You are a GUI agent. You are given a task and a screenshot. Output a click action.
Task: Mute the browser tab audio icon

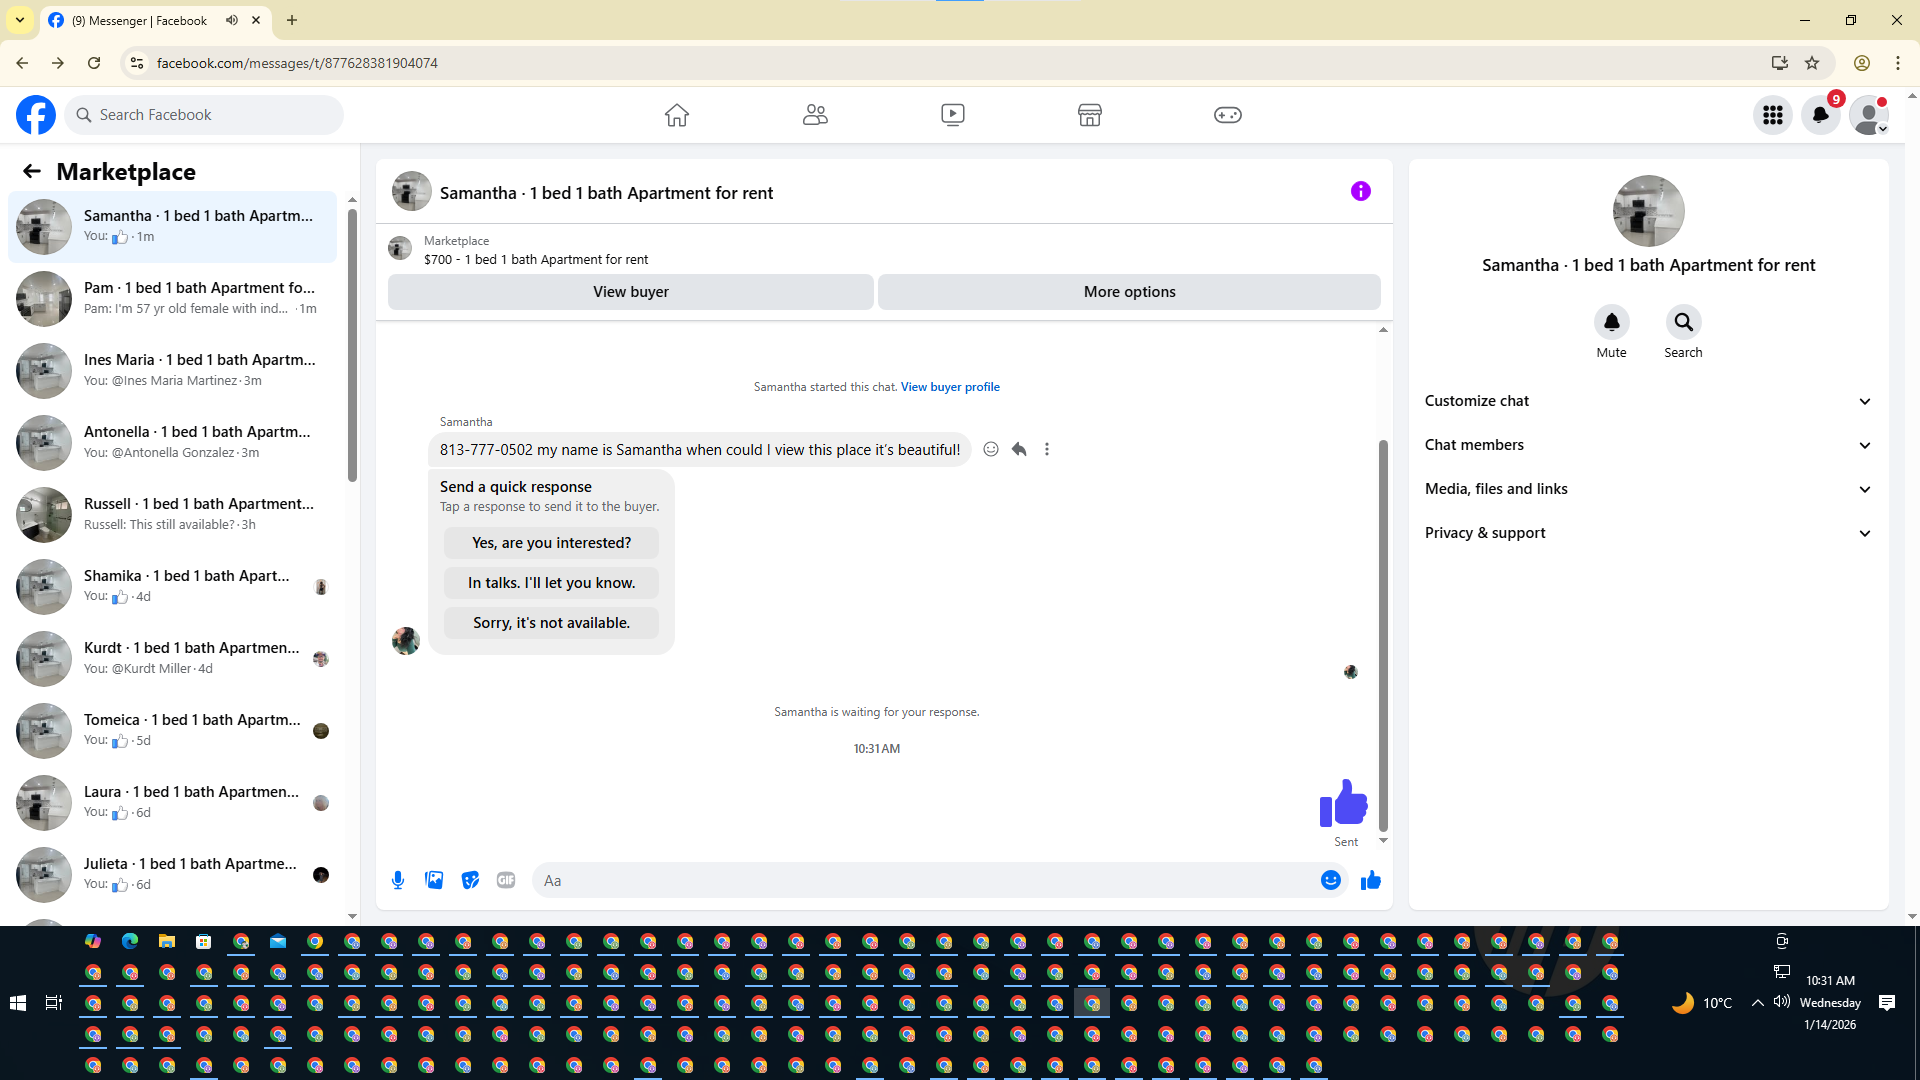[232, 20]
